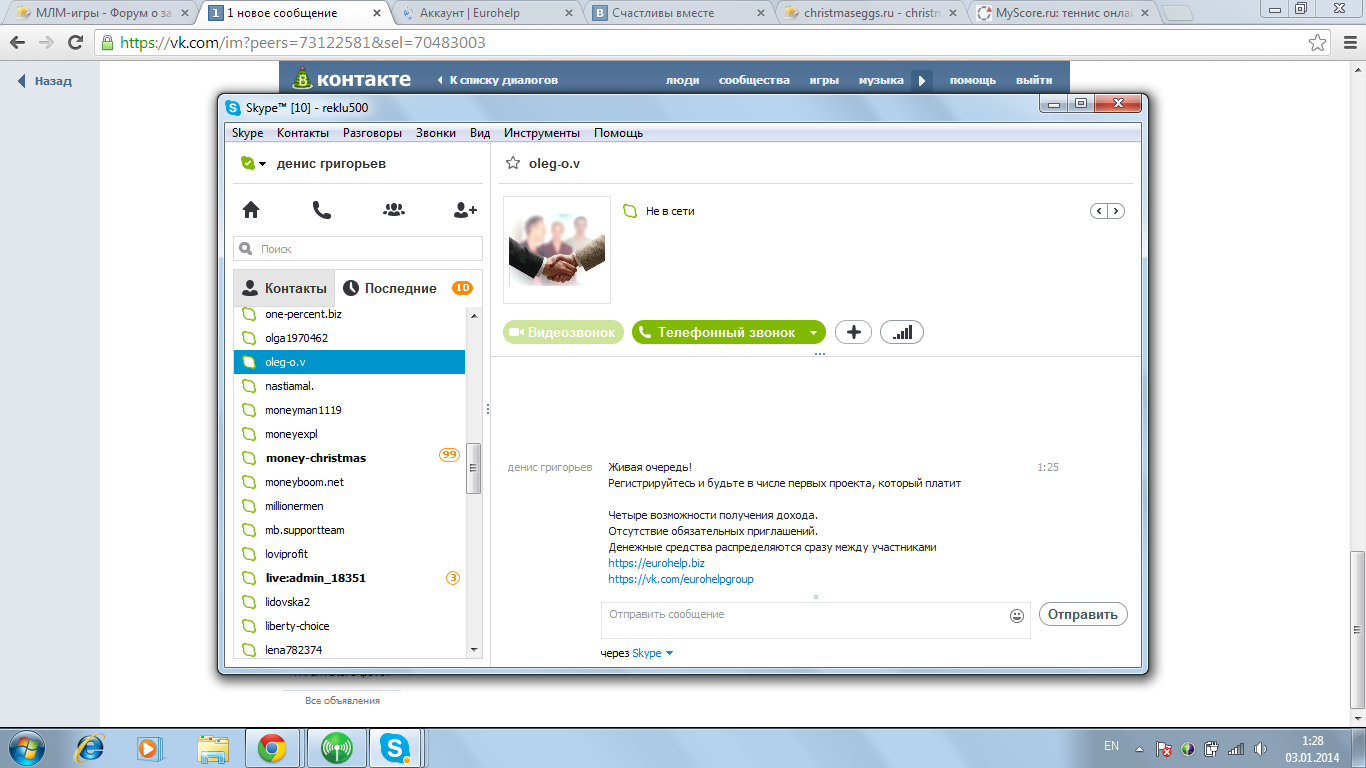Open Skype Home view icon
This screenshot has height=768, width=1366.
251,210
